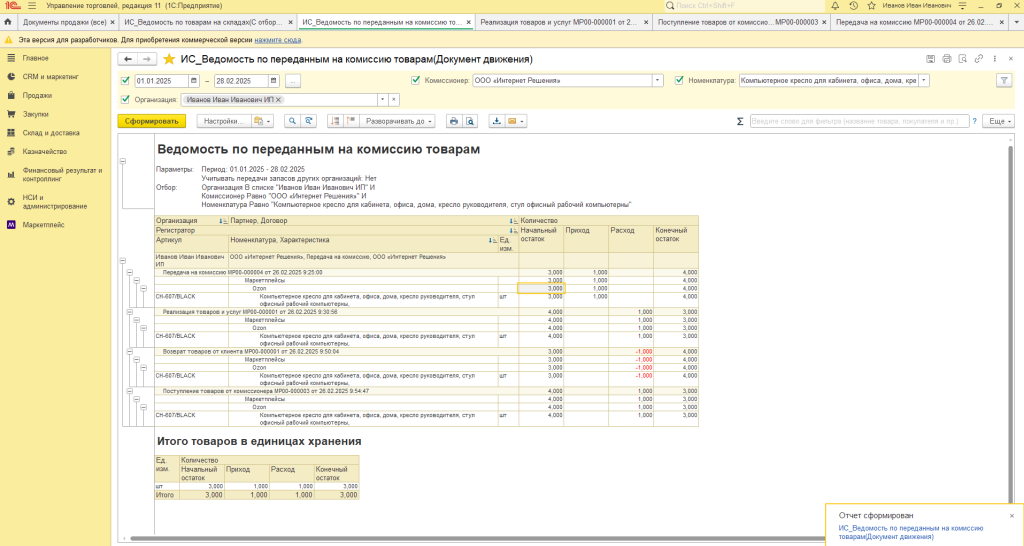Switch to Реализация товаров и услуг tab
Viewport: 1024px width, 546px height.
(x=558, y=22)
